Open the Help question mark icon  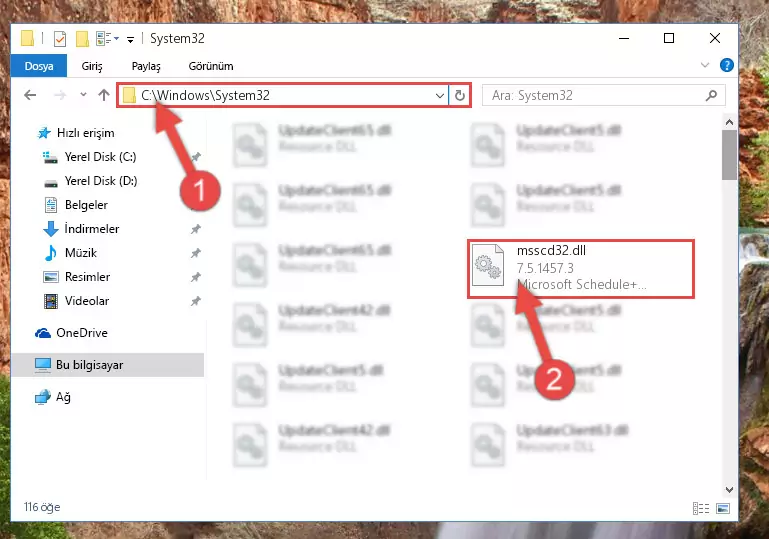point(726,65)
